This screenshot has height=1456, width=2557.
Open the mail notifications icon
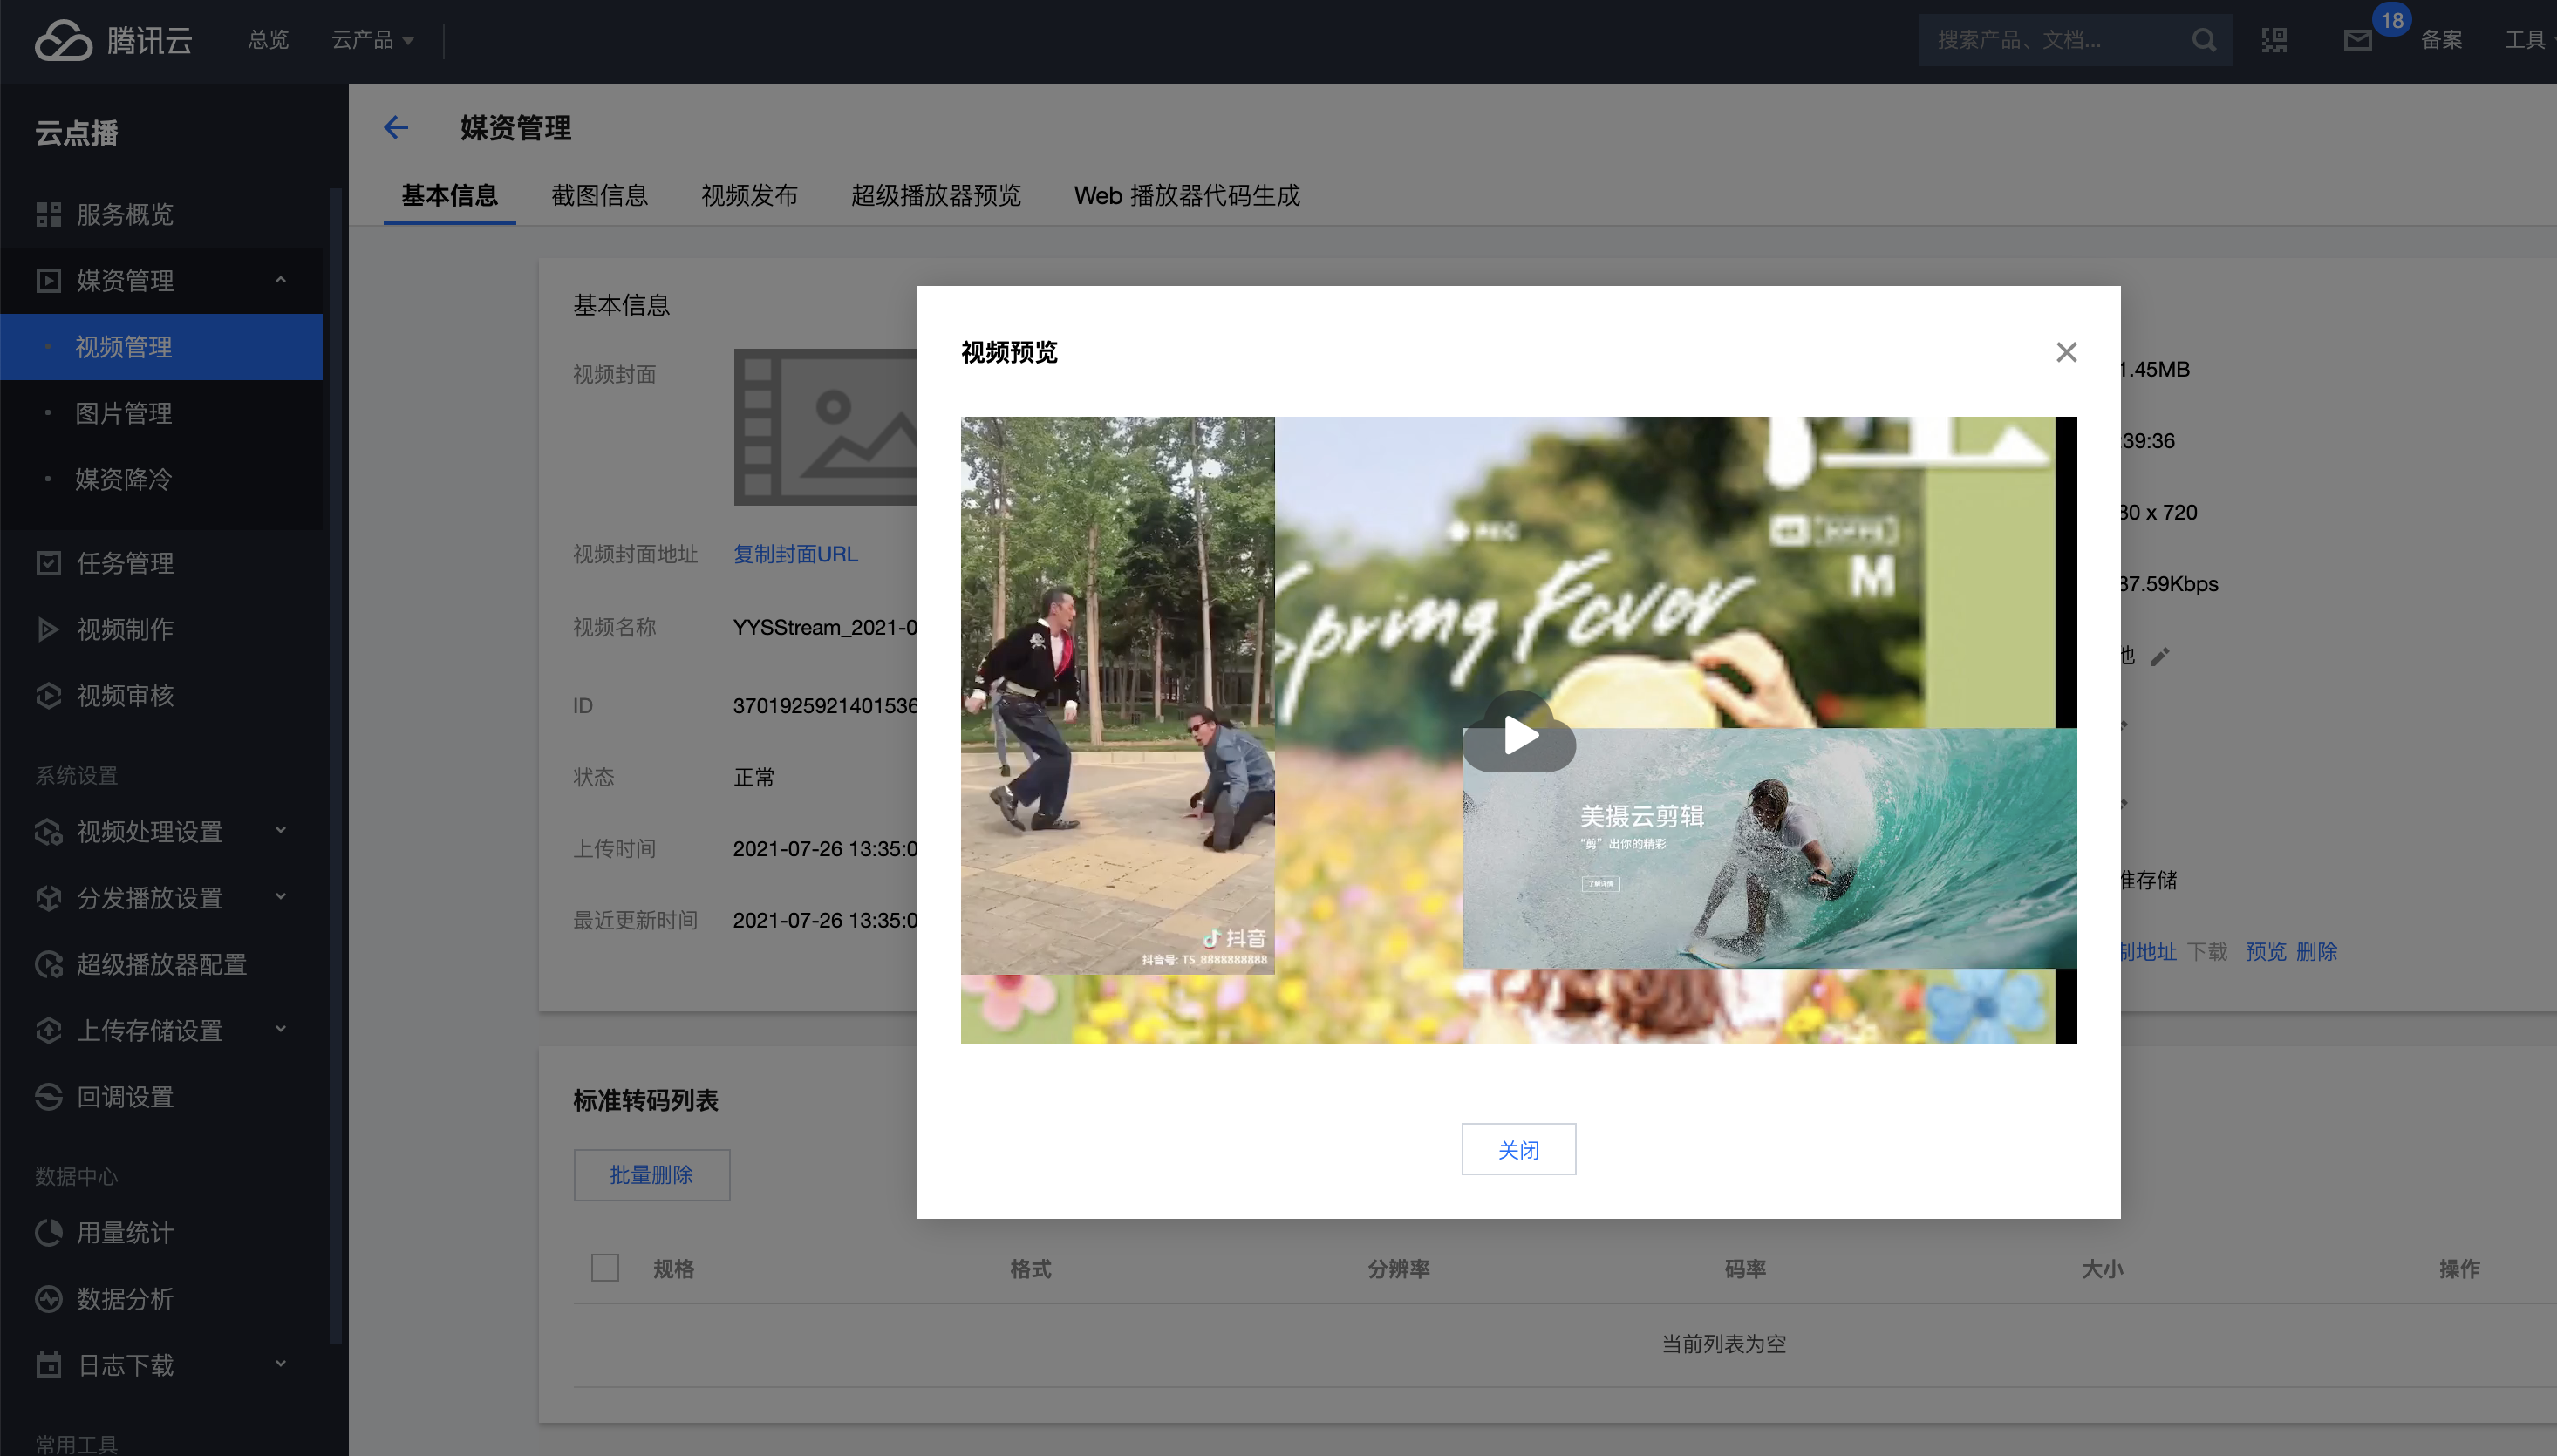pyautogui.click(x=2357, y=40)
